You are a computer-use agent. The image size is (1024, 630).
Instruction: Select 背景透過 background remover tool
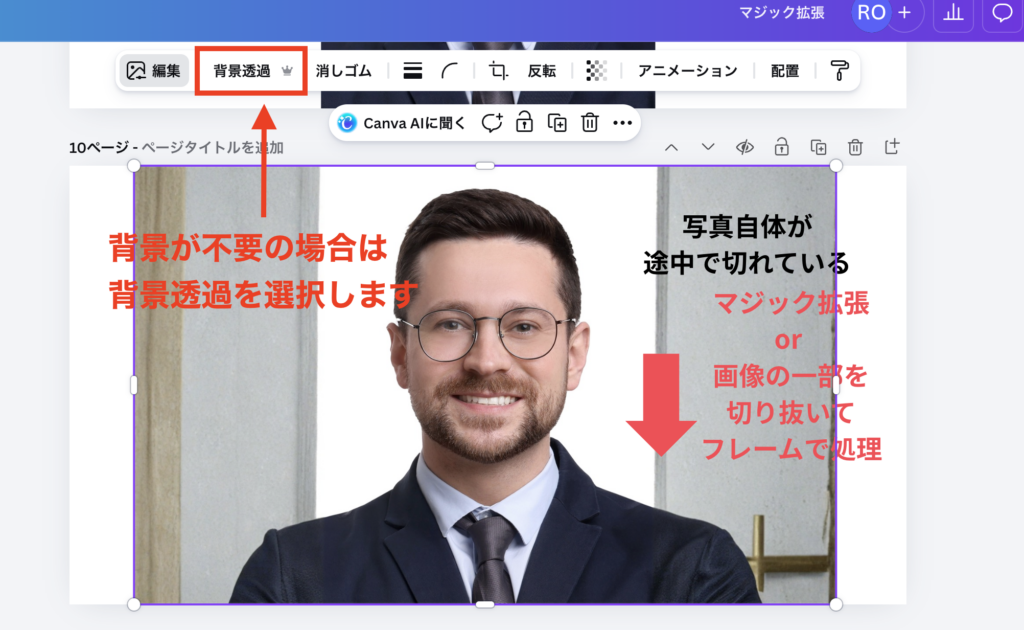pyautogui.click(x=251, y=71)
